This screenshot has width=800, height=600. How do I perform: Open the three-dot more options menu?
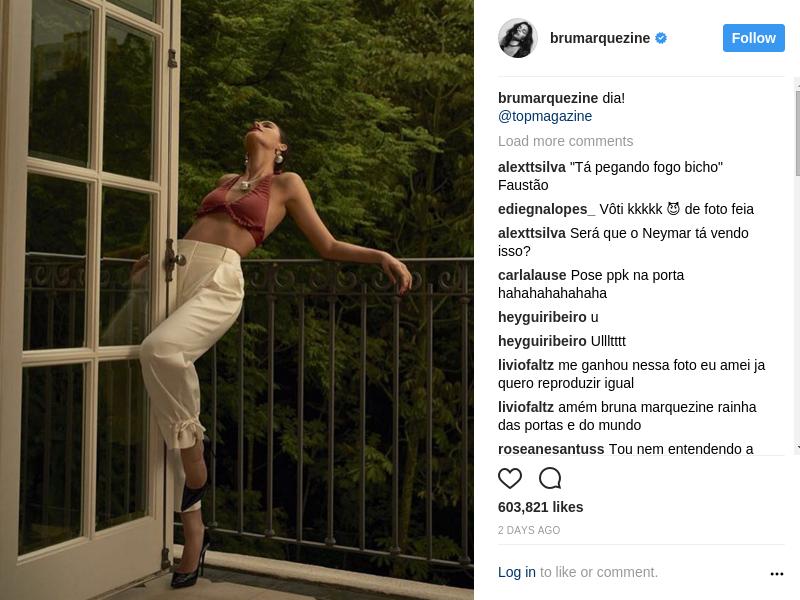coord(777,574)
